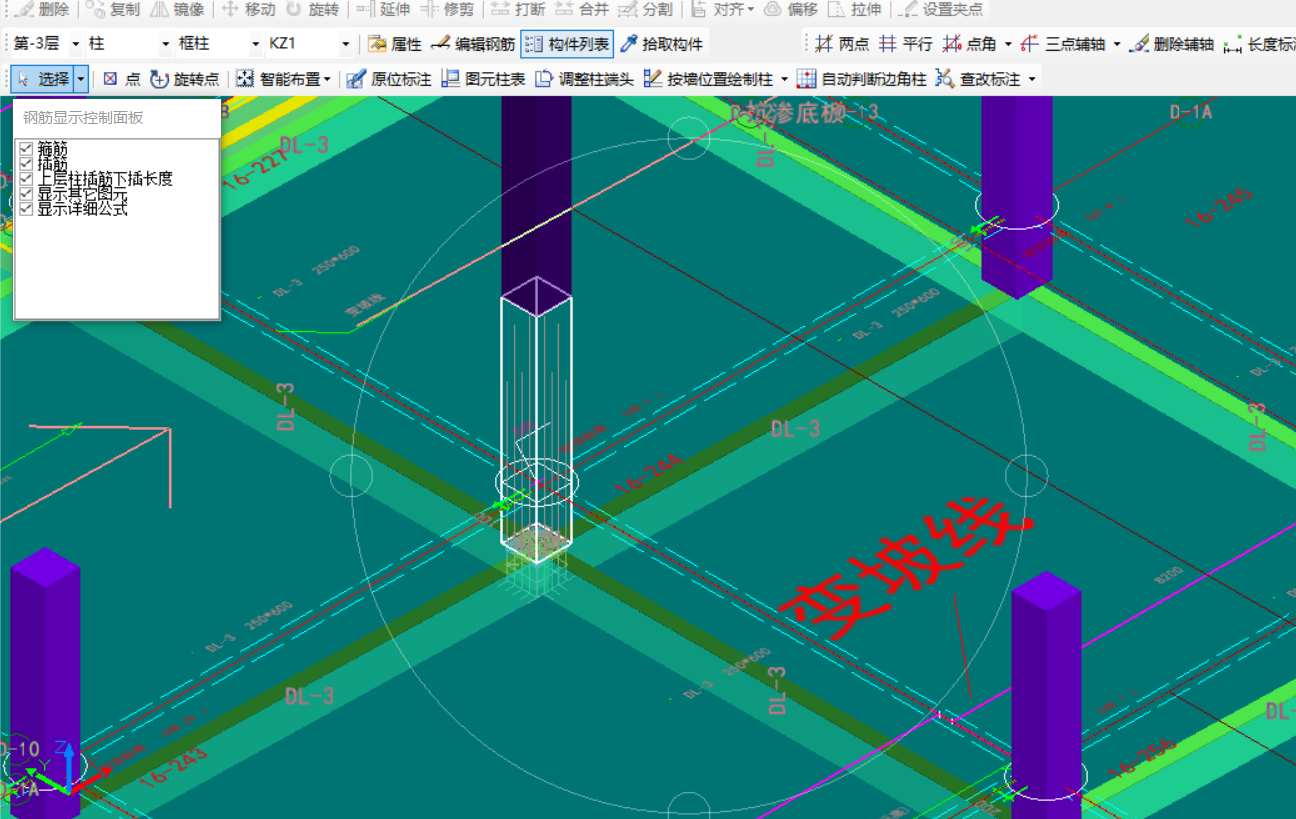This screenshot has height=819, width=1296.
Task: Click 自动判断边角柱 tool
Action: click(862, 78)
